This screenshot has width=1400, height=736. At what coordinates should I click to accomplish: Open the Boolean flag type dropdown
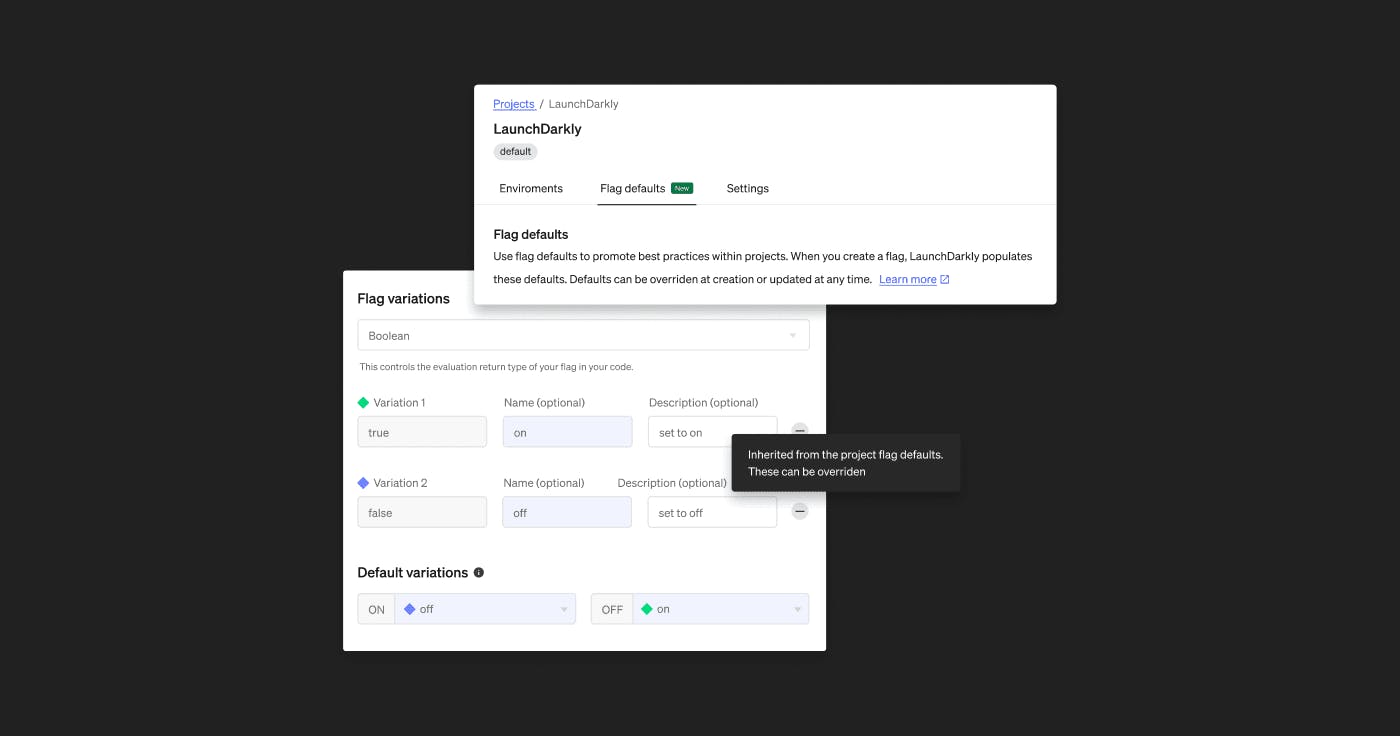pyautogui.click(x=583, y=336)
